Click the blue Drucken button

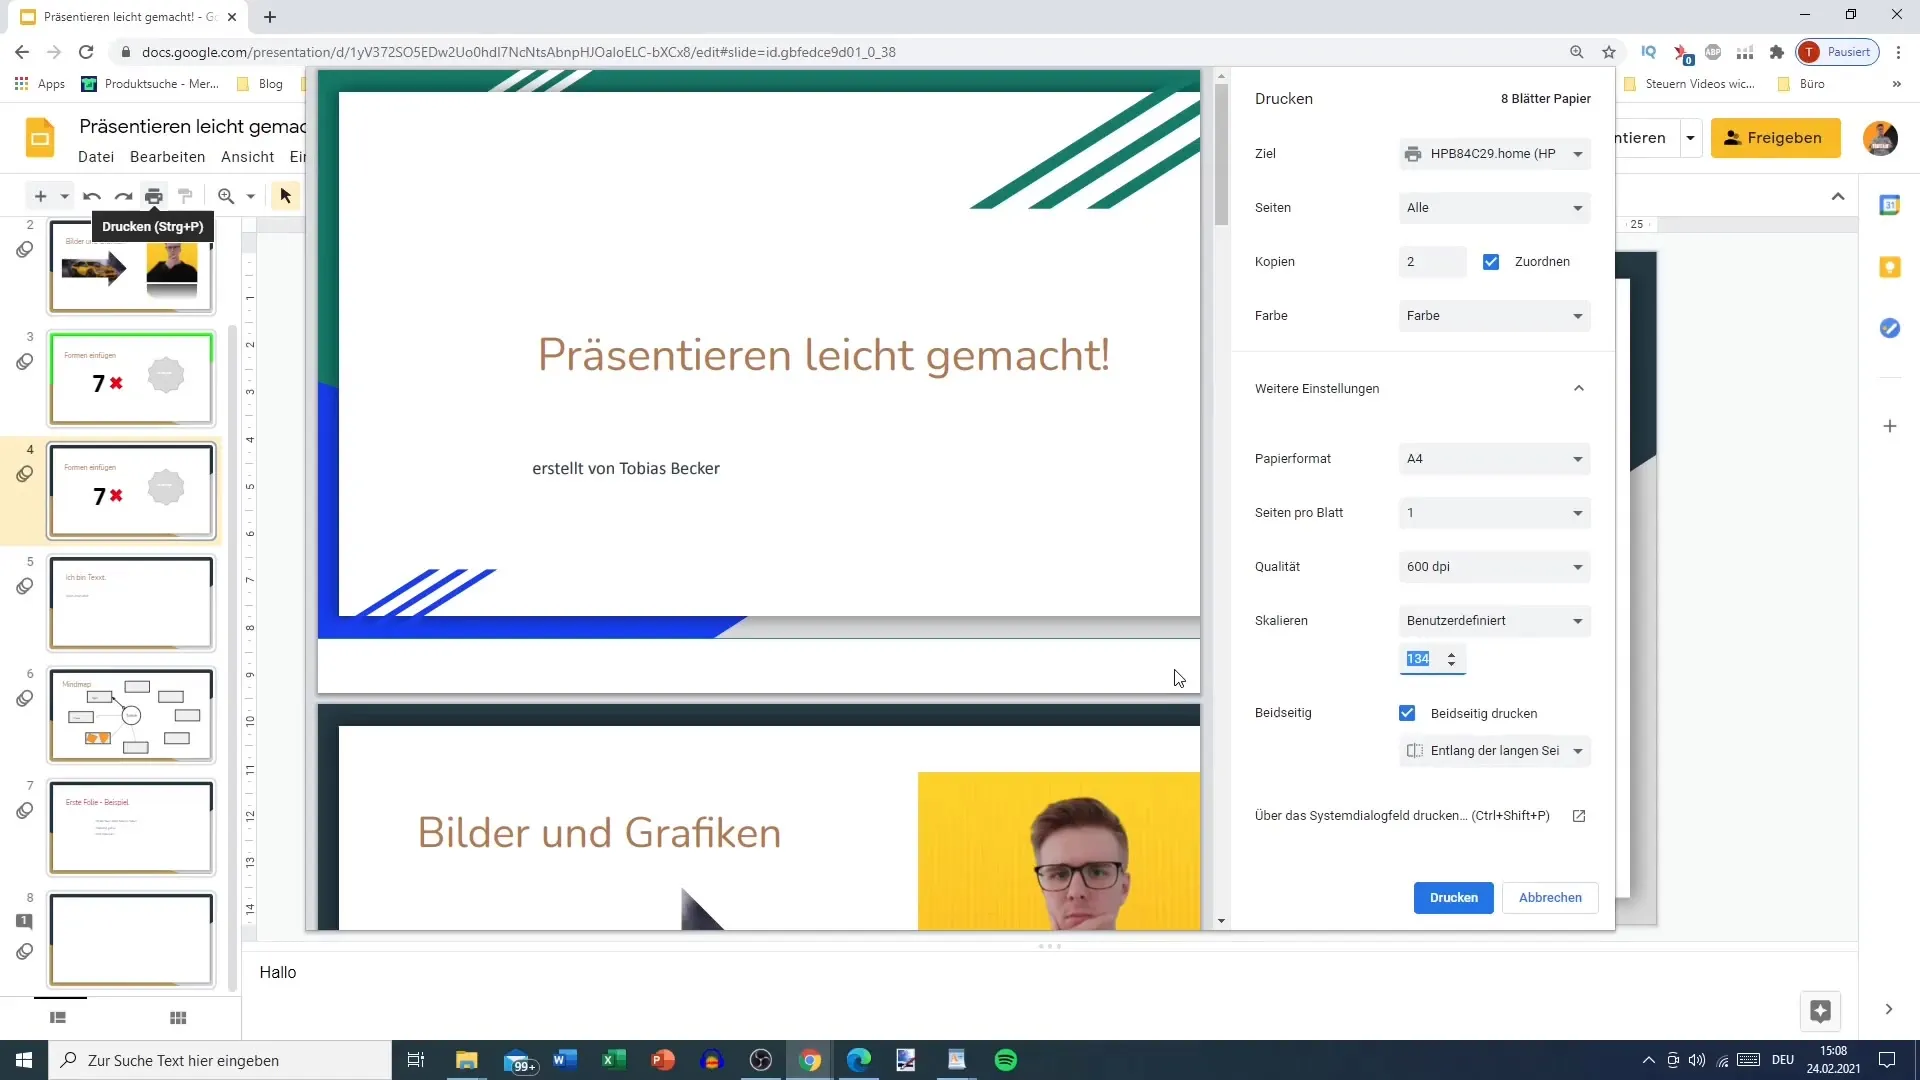coord(1453,898)
